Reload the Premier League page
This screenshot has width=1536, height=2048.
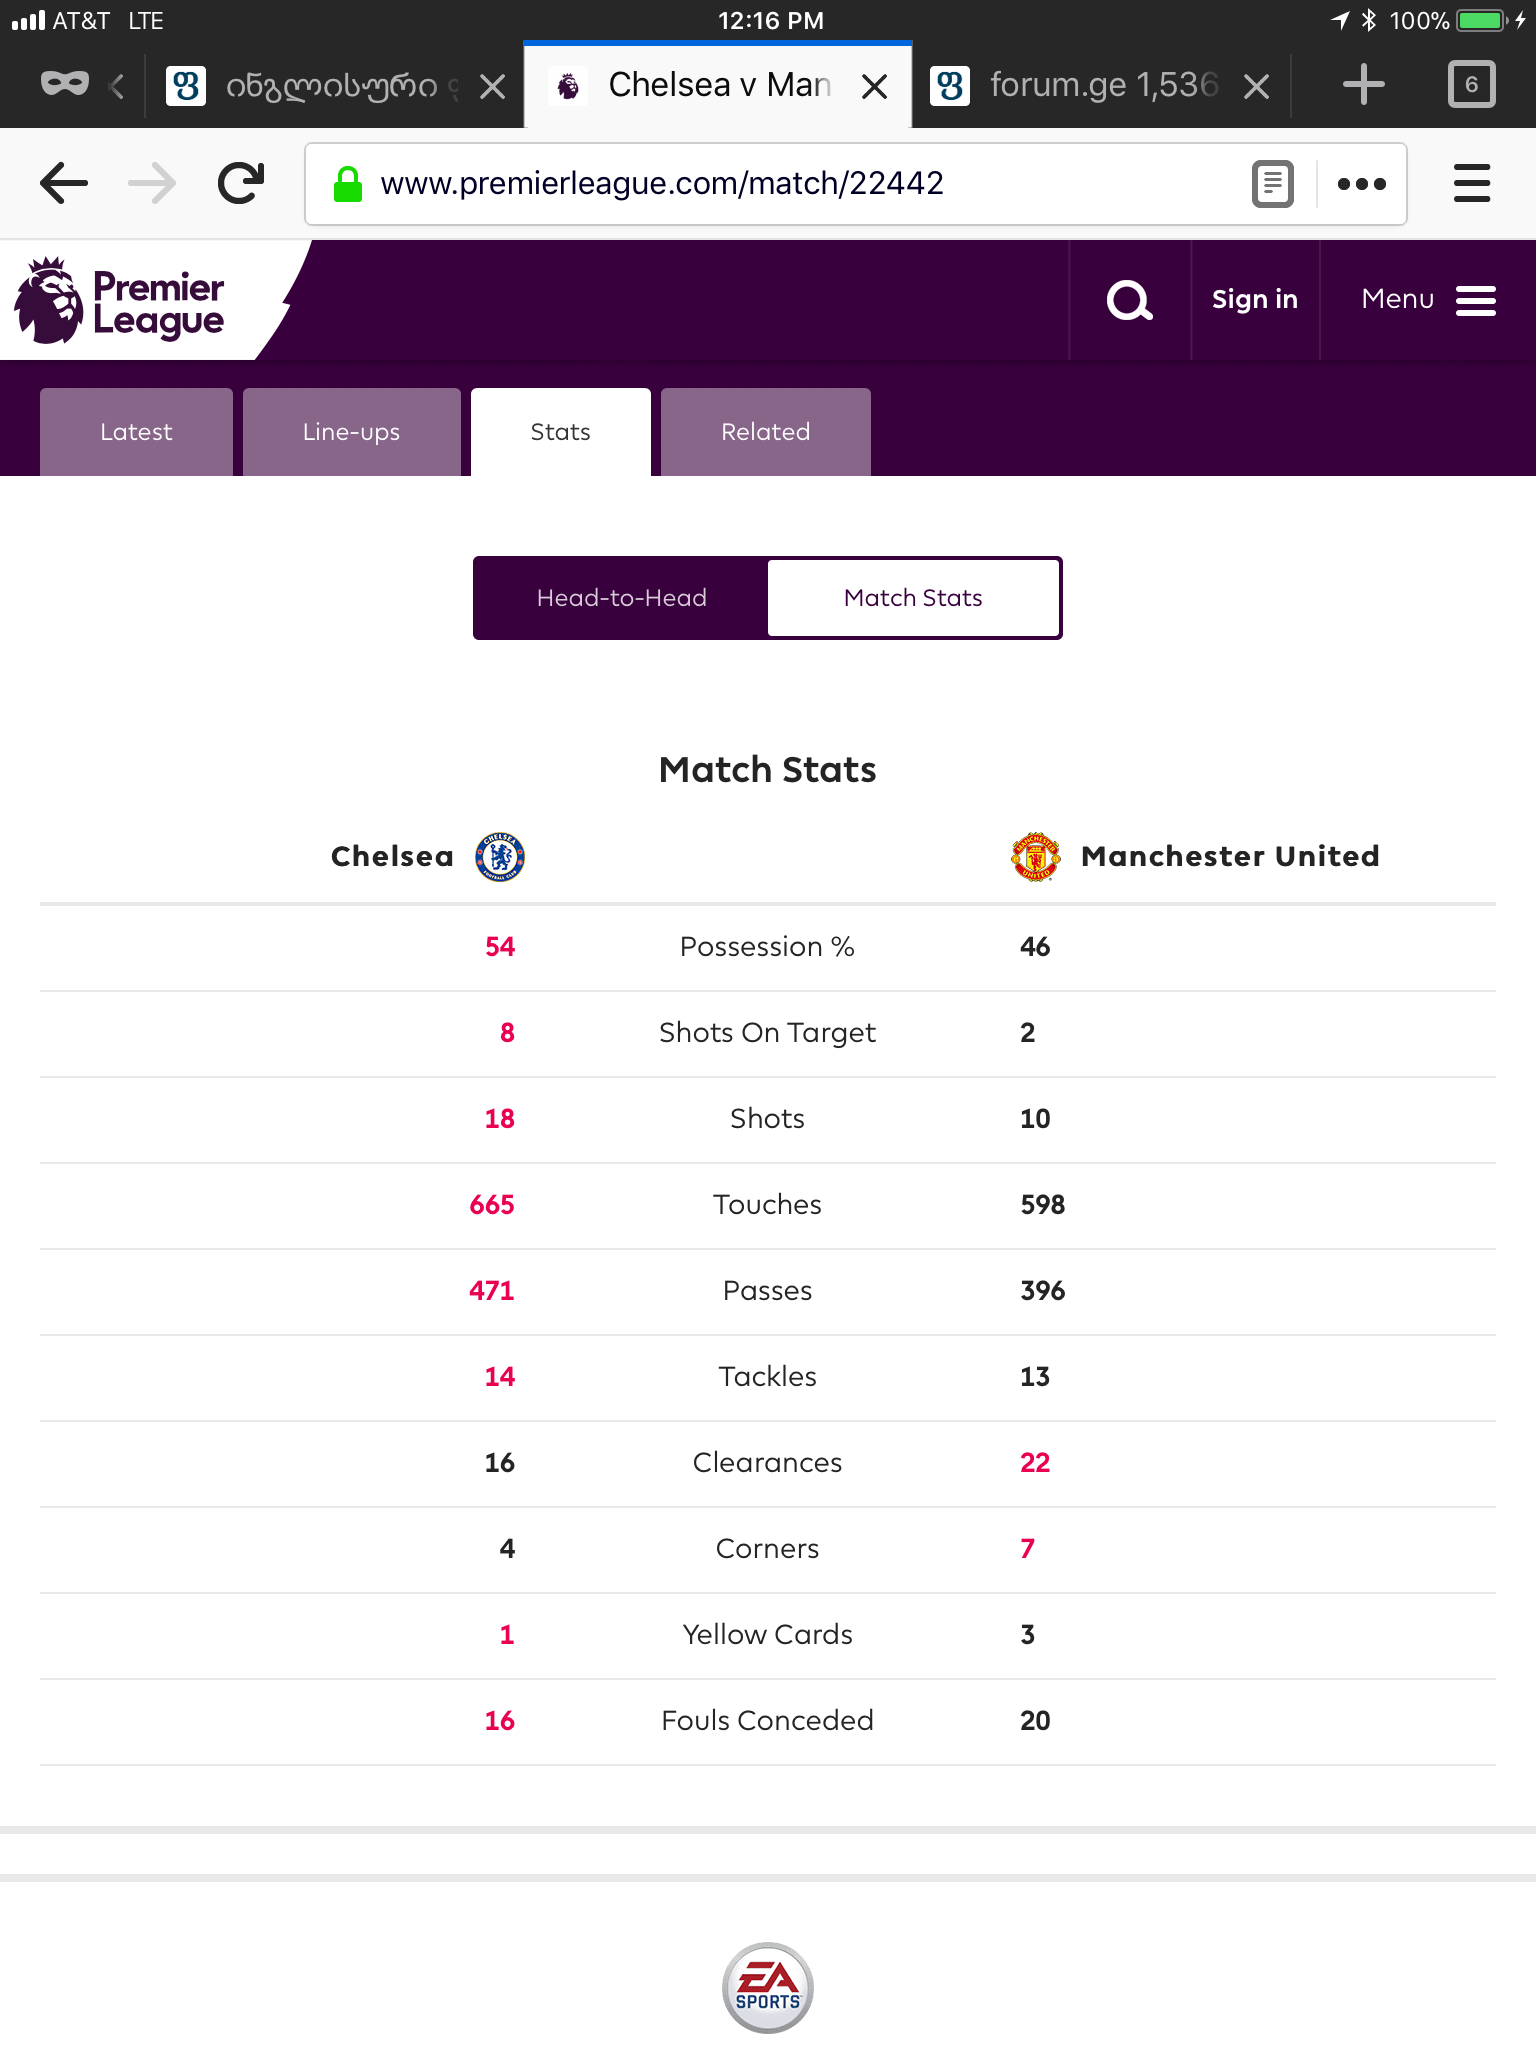coord(241,183)
